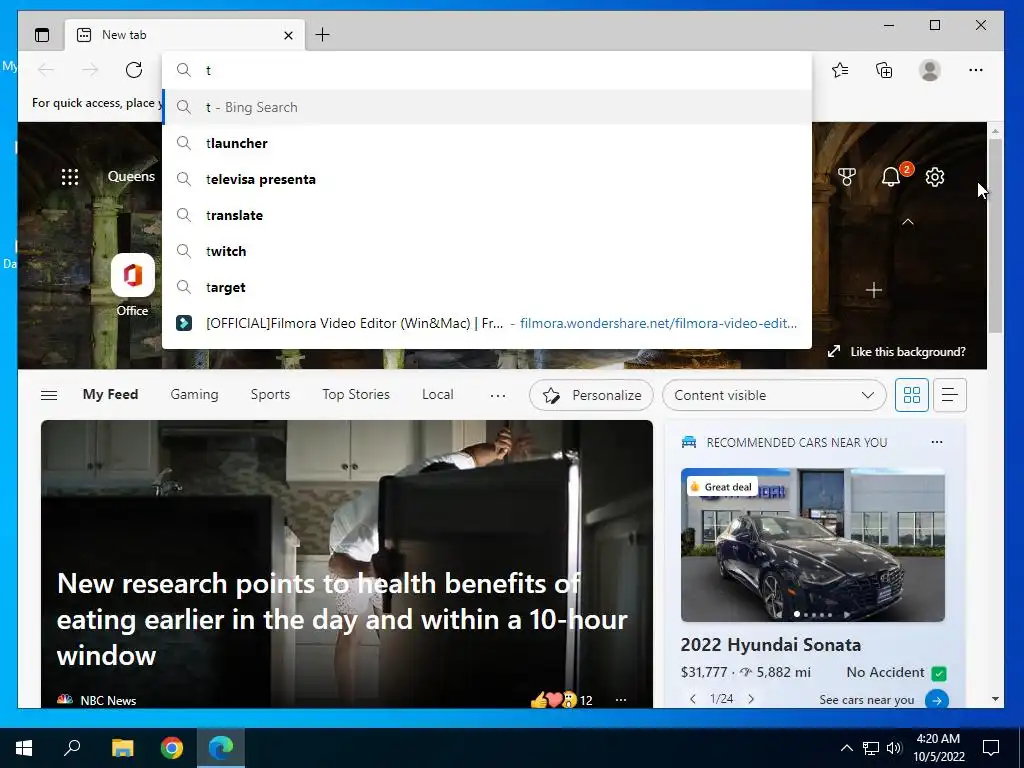Open the Windows Start menu
This screenshot has height=768, width=1024.
[x=24, y=748]
